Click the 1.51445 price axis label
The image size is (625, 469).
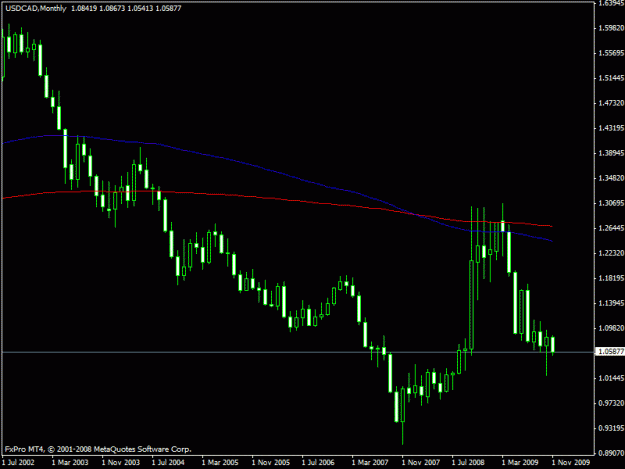tap(611, 78)
